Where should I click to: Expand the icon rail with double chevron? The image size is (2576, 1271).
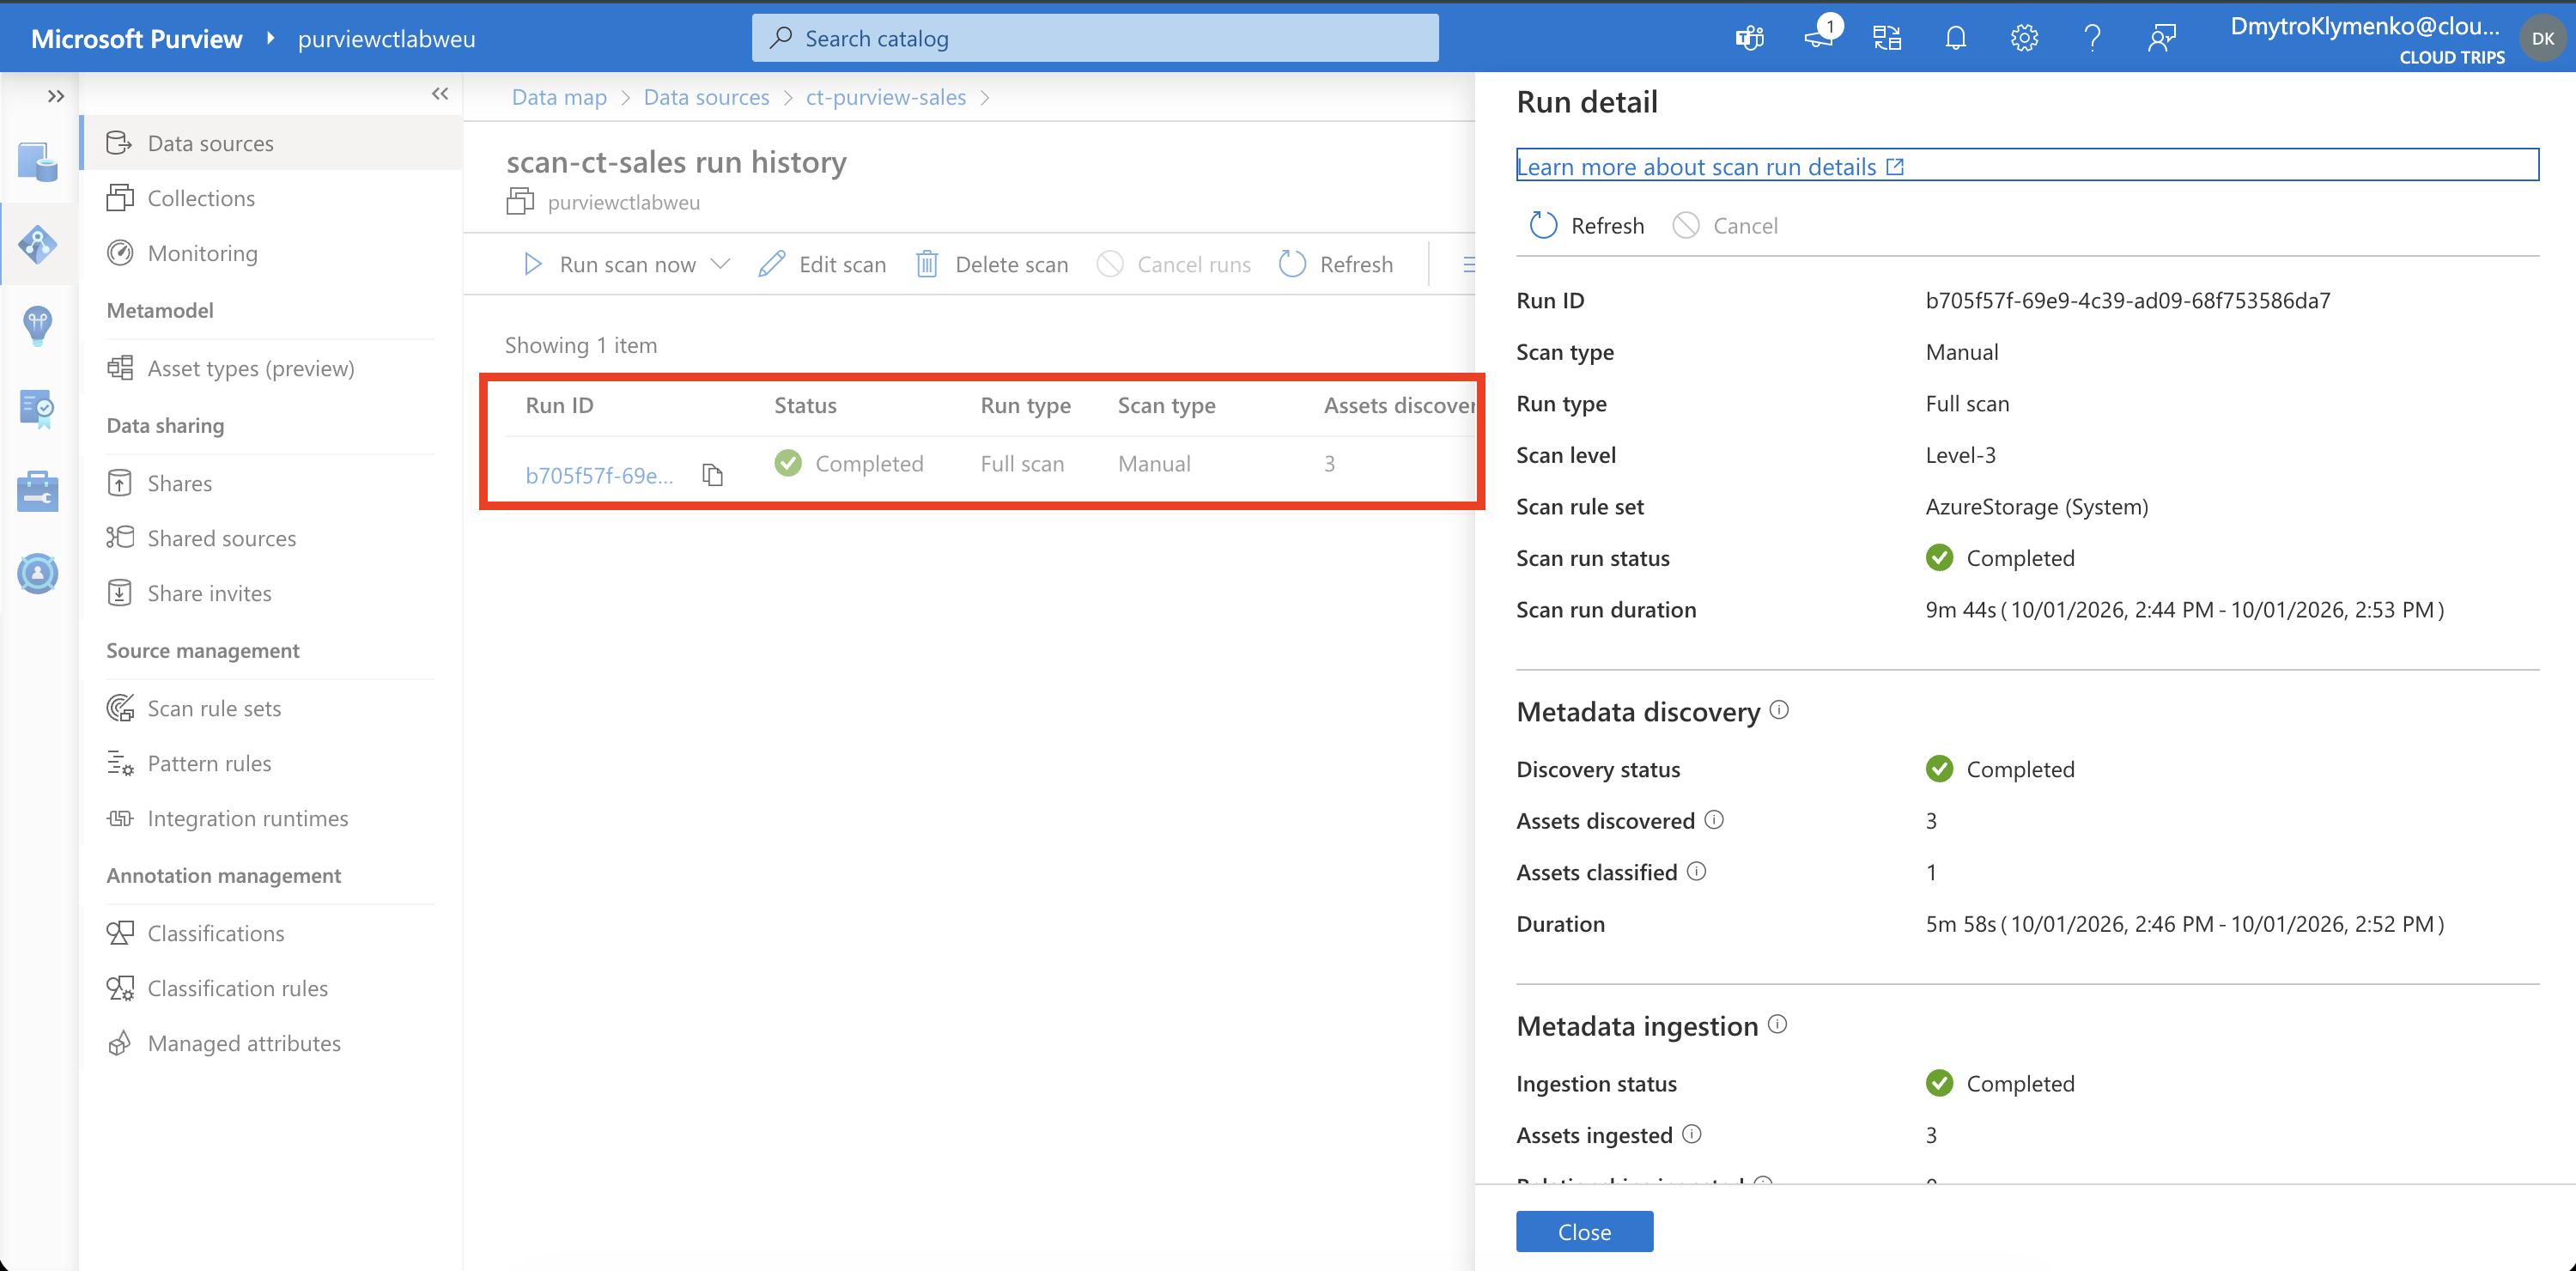click(x=56, y=96)
